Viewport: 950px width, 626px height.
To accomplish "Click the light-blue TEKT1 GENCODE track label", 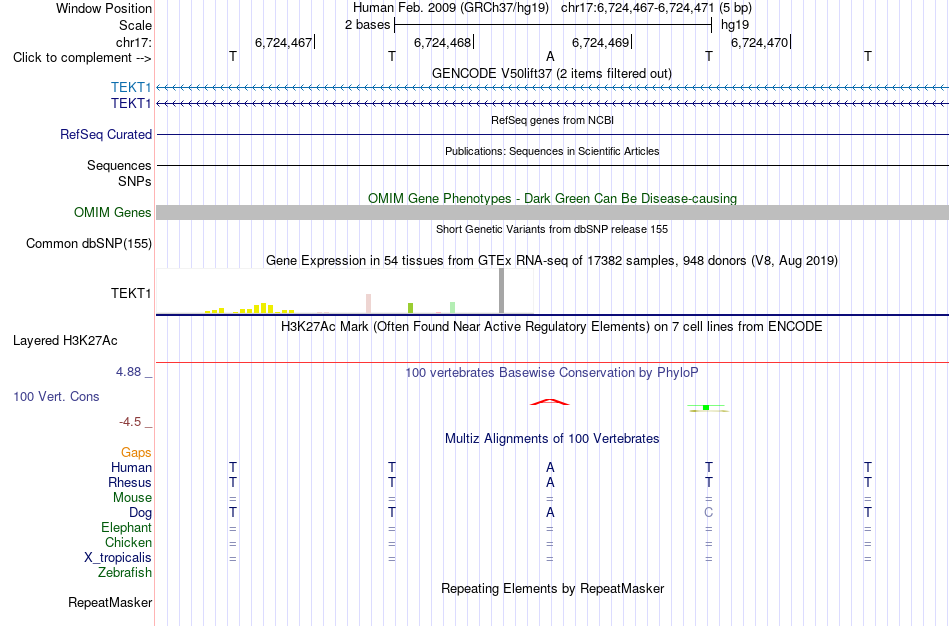I will [x=131, y=87].
